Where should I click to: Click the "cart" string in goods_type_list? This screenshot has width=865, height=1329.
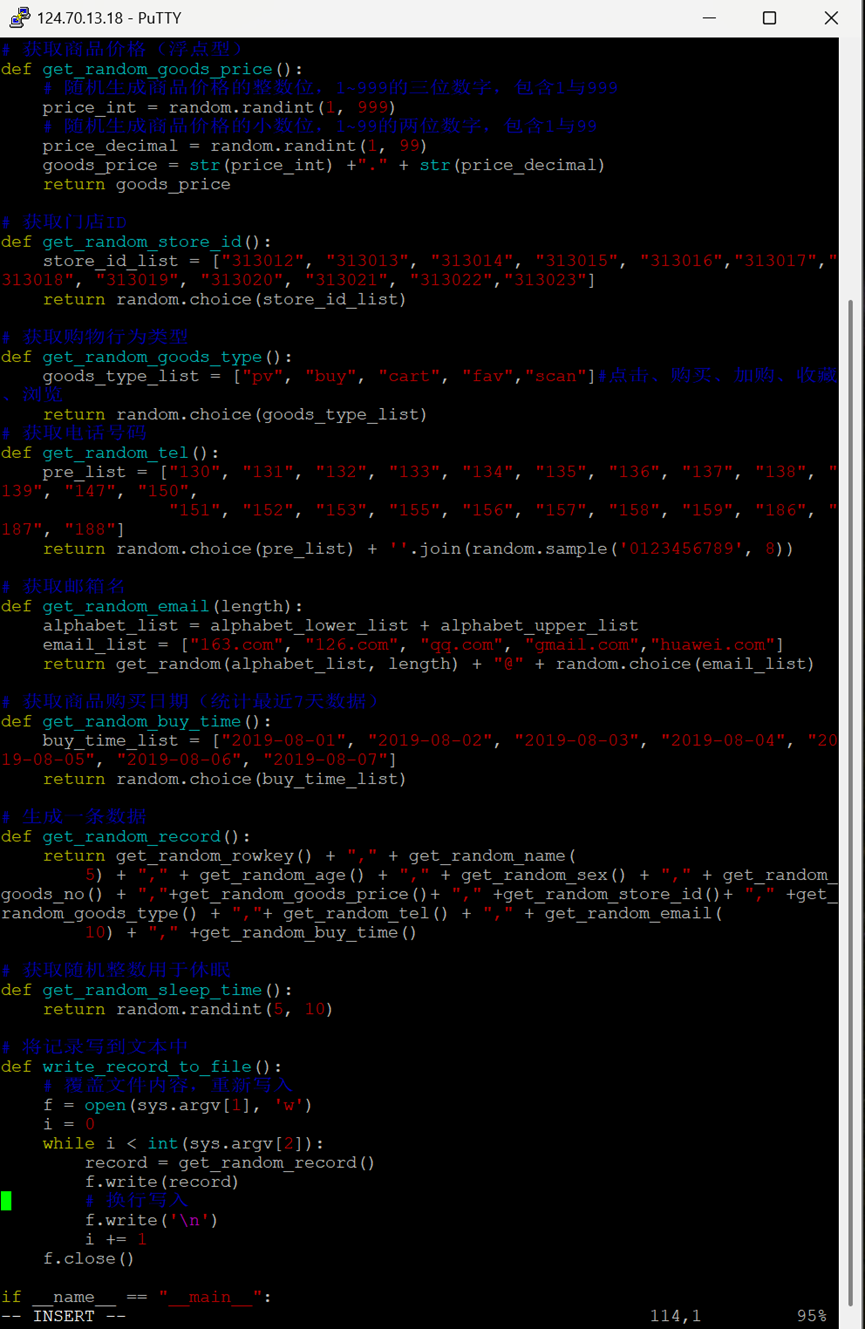[x=409, y=376]
